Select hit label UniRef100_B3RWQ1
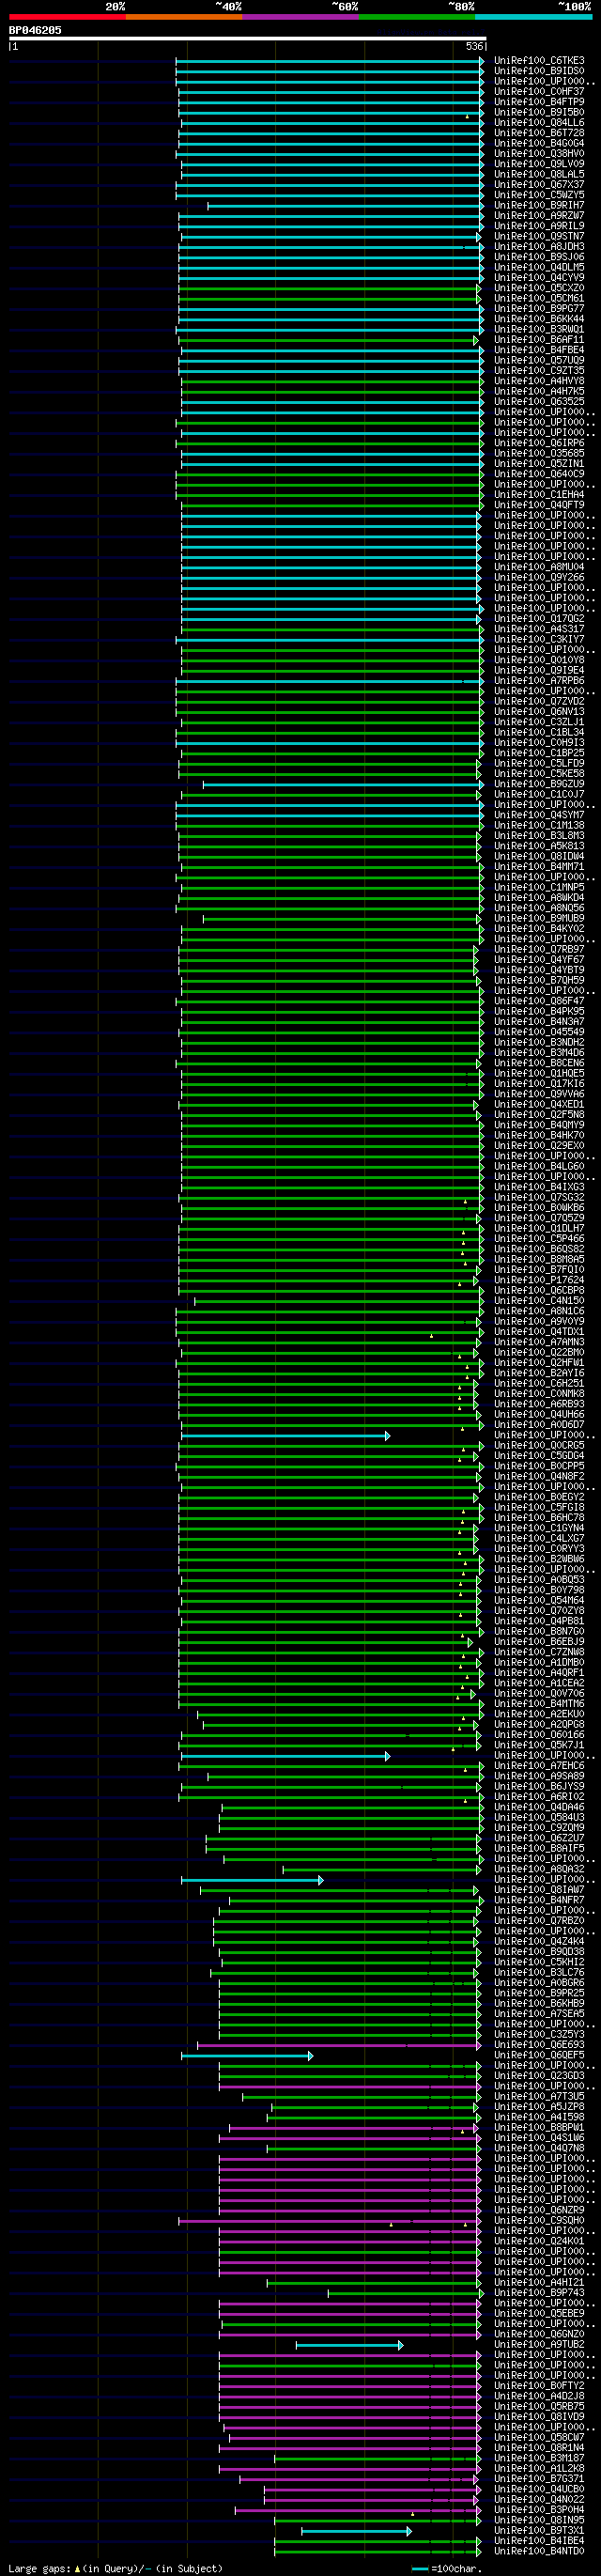 click(539, 330)
